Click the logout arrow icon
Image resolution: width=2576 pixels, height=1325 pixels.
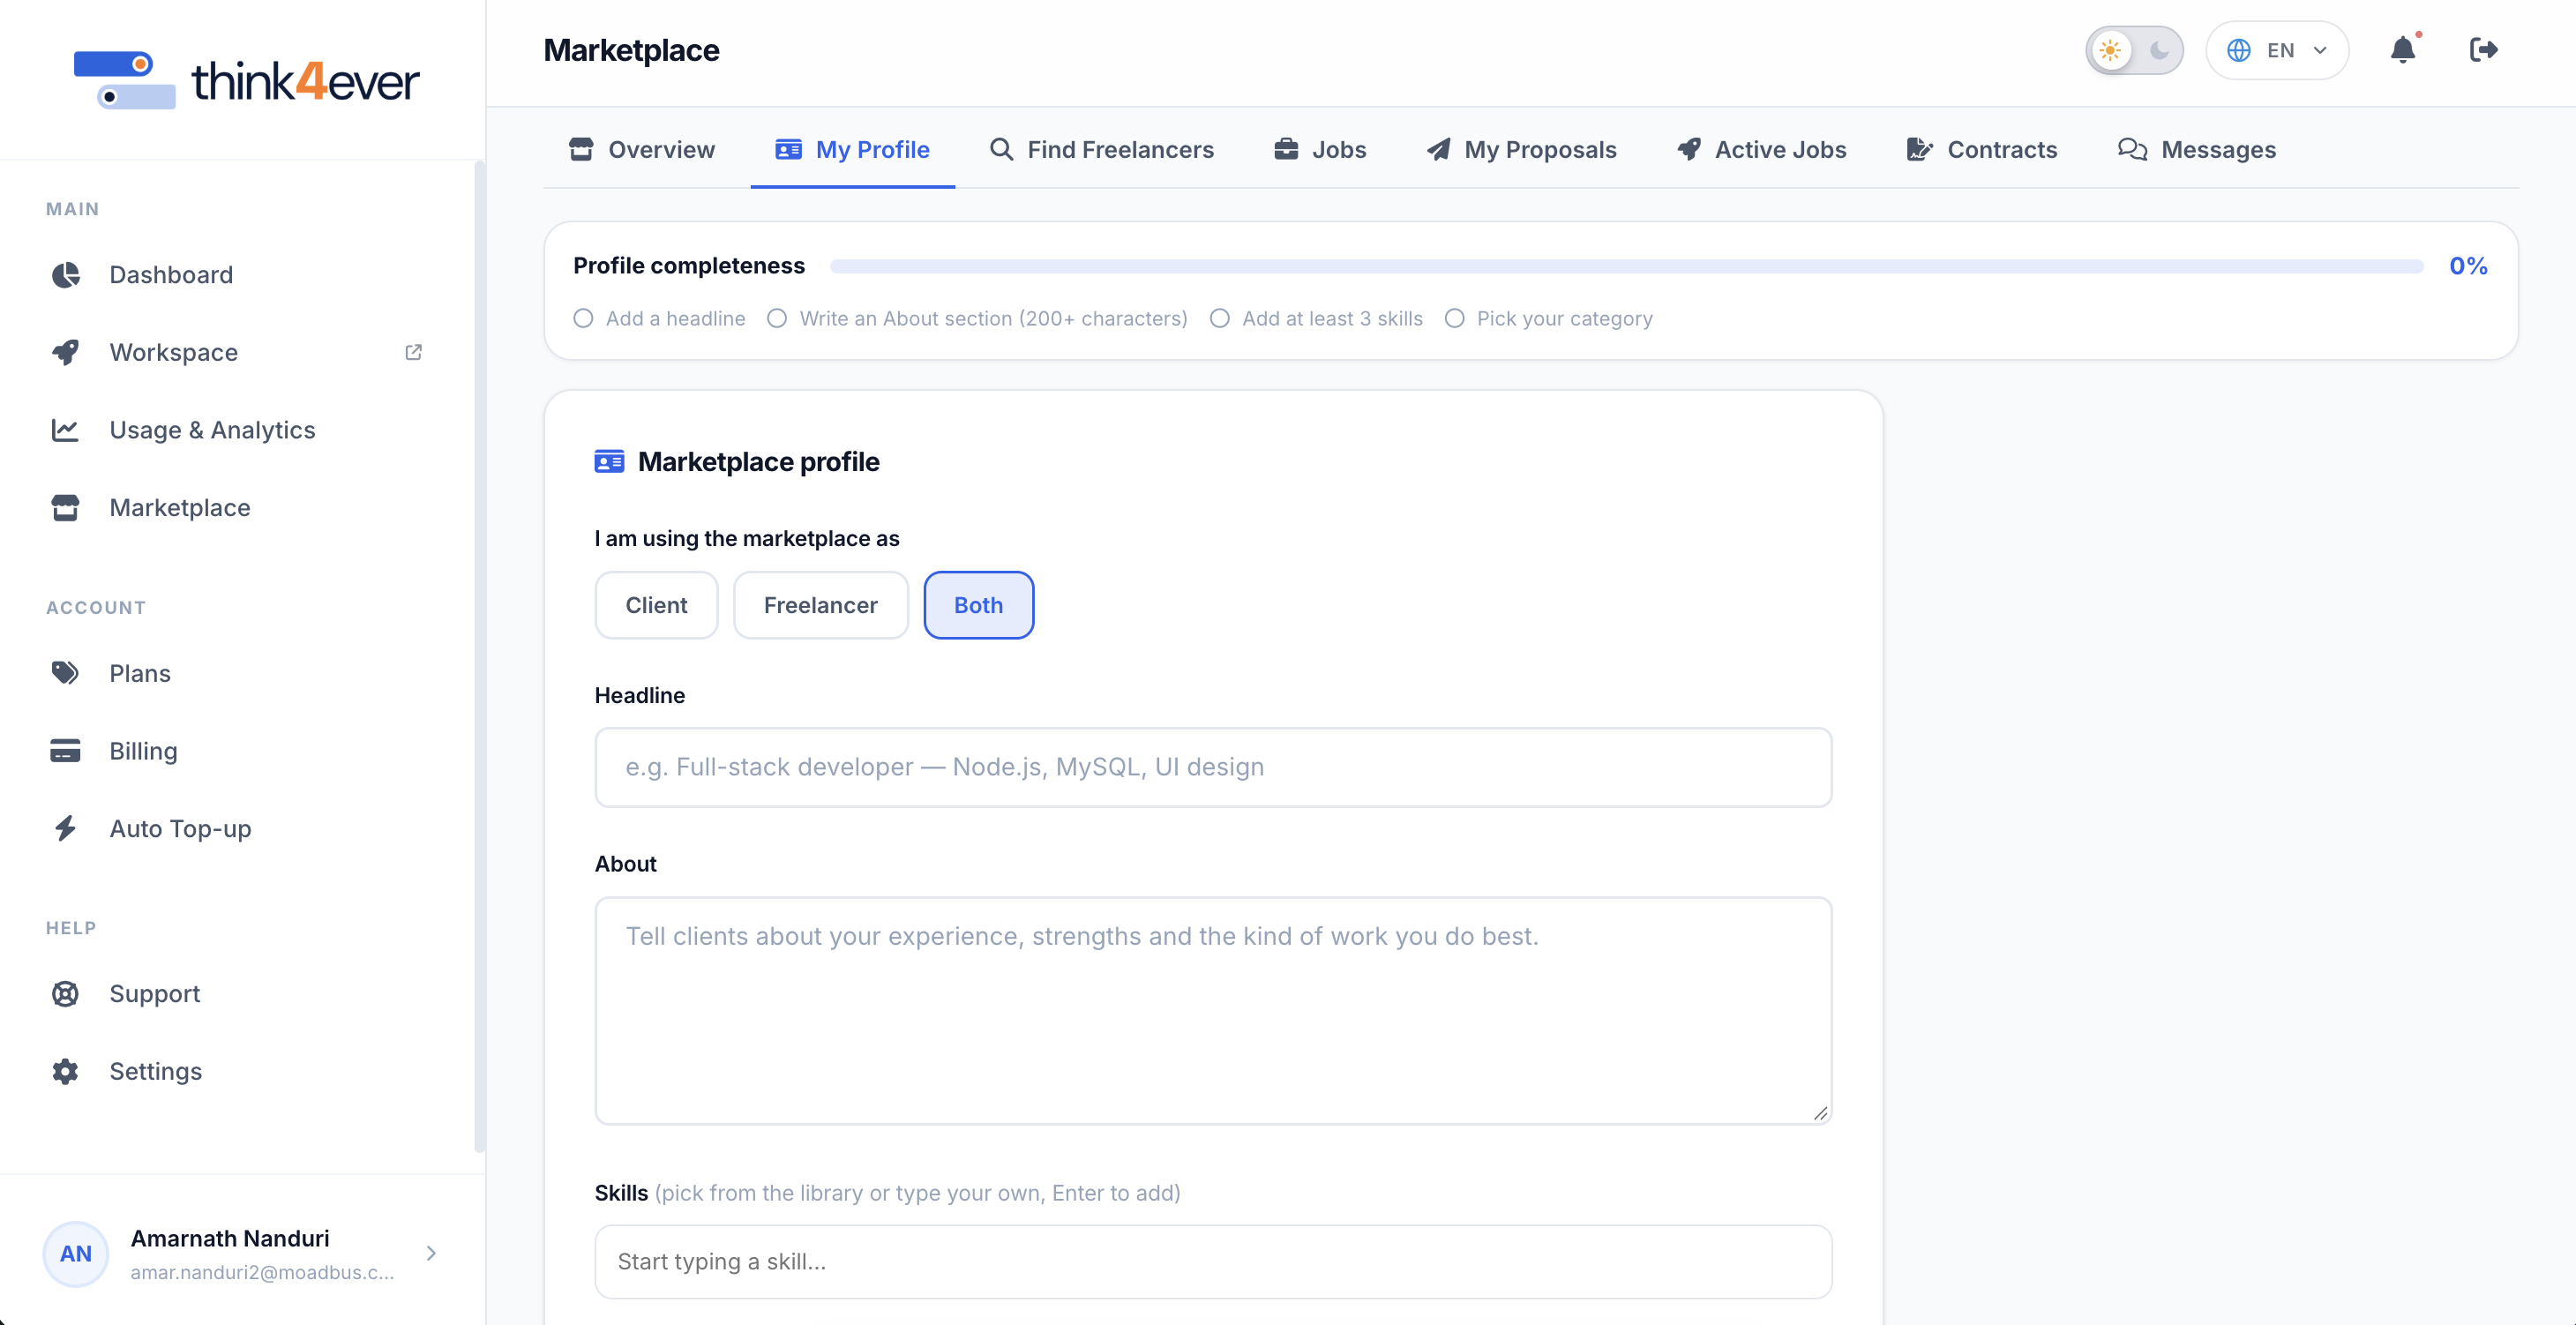point(2483,50)
